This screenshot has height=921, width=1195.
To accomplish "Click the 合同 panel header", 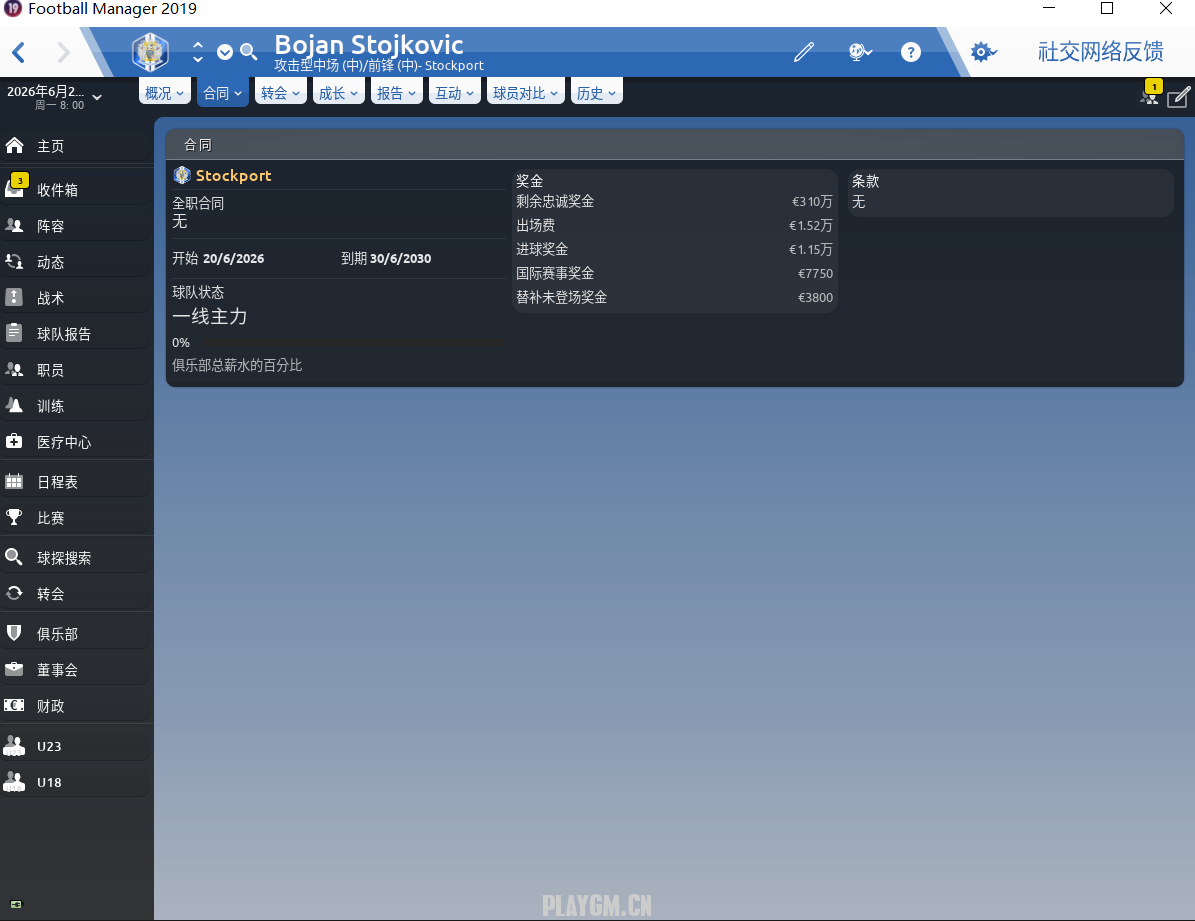I will pos(675,145).
